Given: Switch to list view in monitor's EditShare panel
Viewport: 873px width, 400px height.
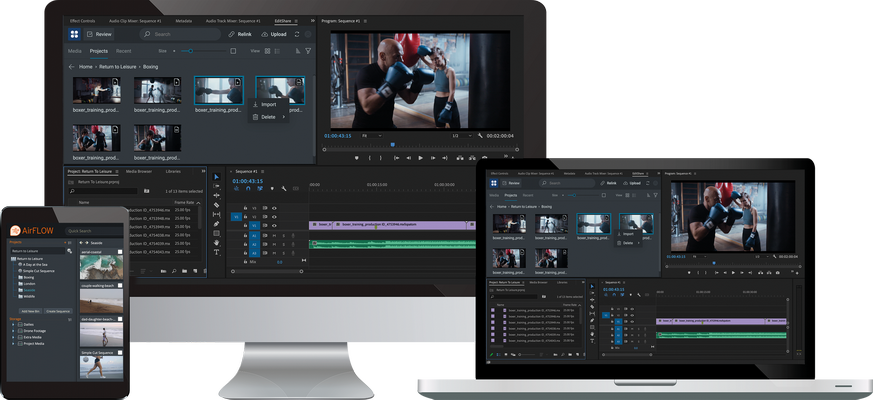Looking at the screenshot, I should (x=277, y=51).
